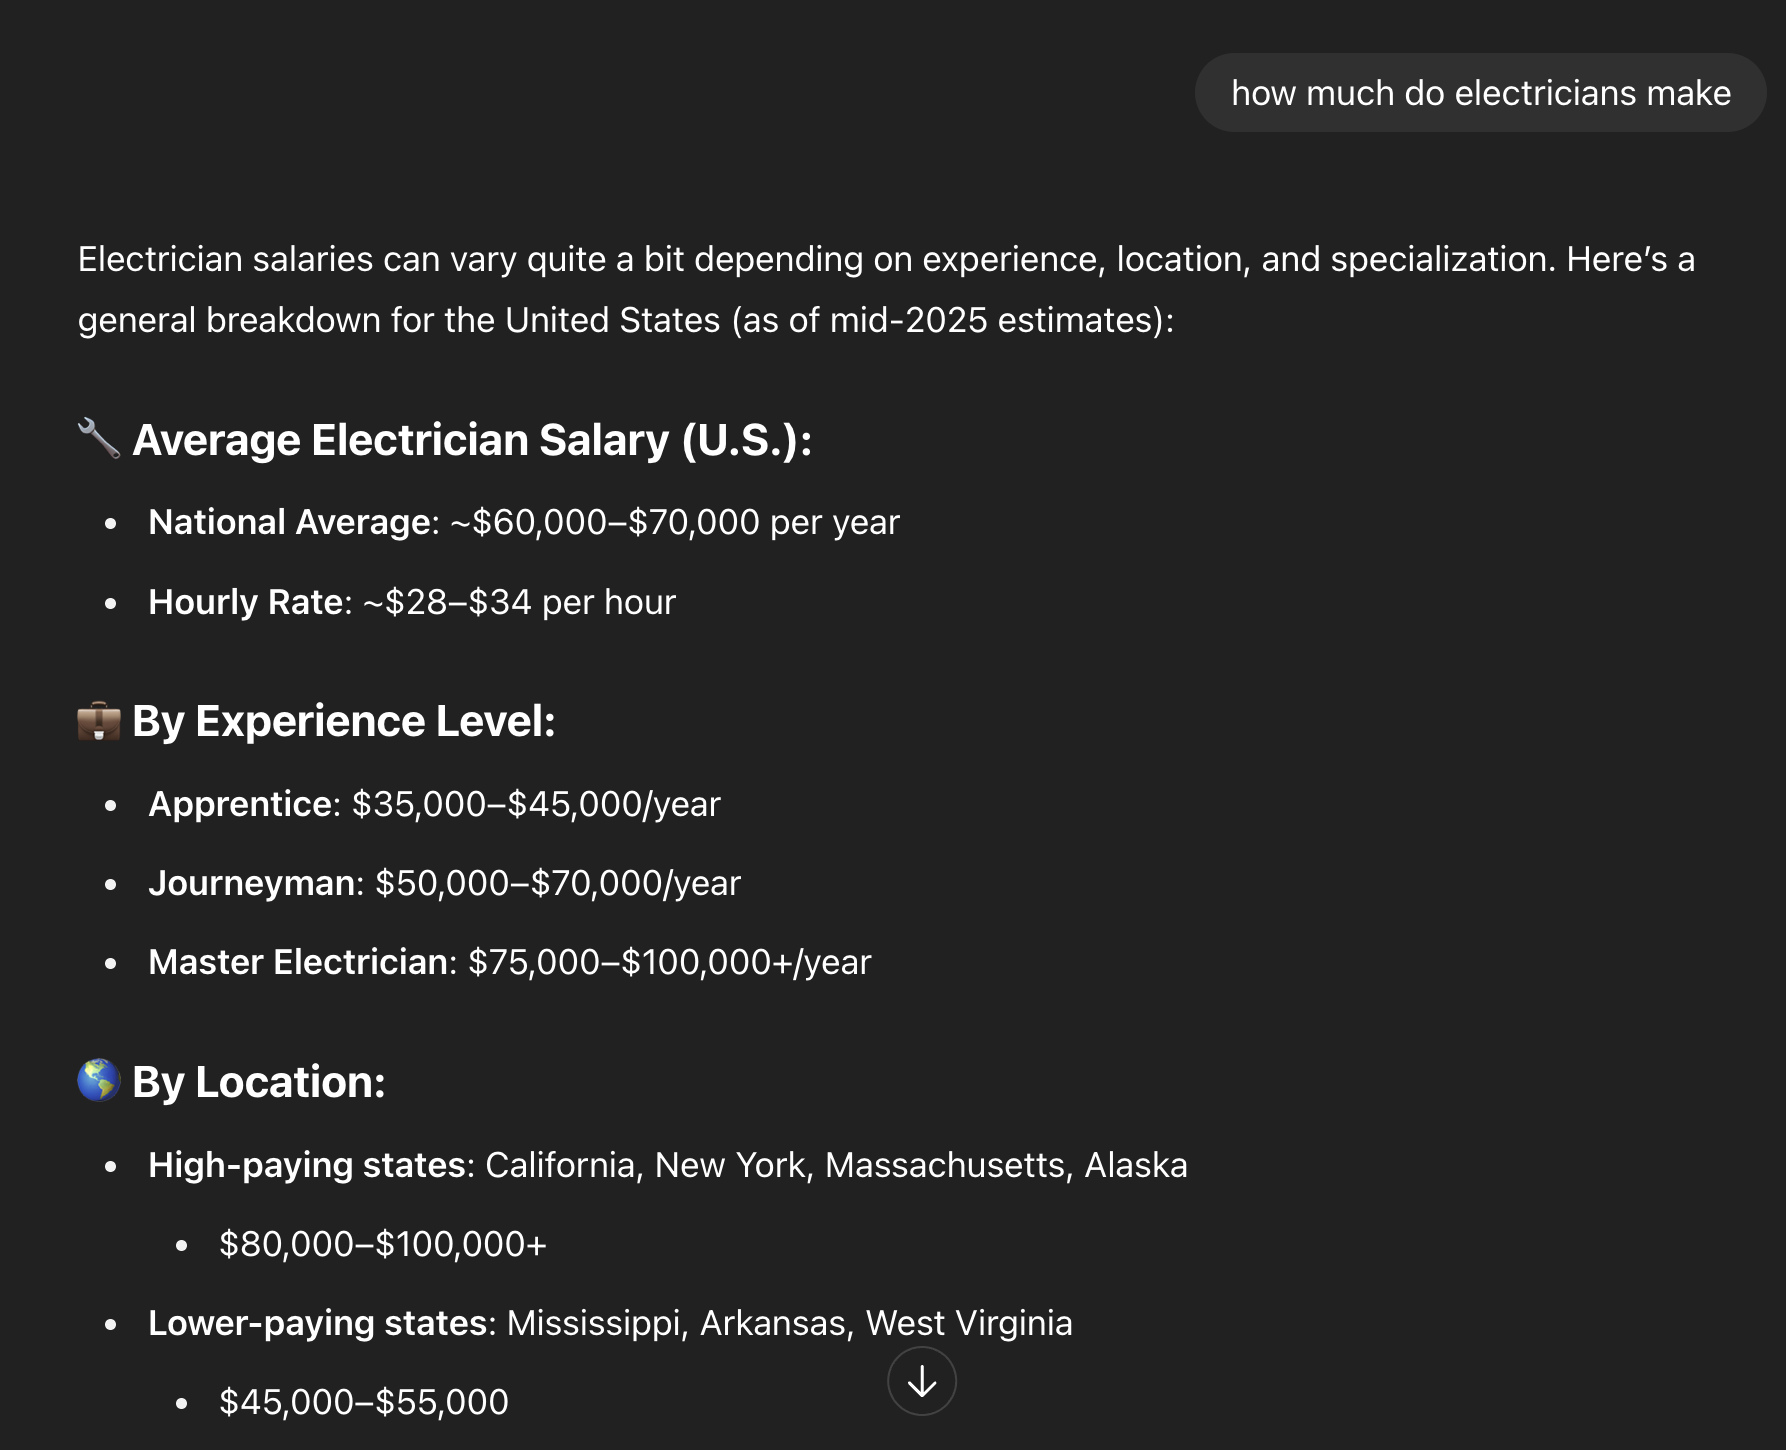Screen dimensions: 1786x1450
Task: Click the Apprentice salary line
Action: point(434,804)
